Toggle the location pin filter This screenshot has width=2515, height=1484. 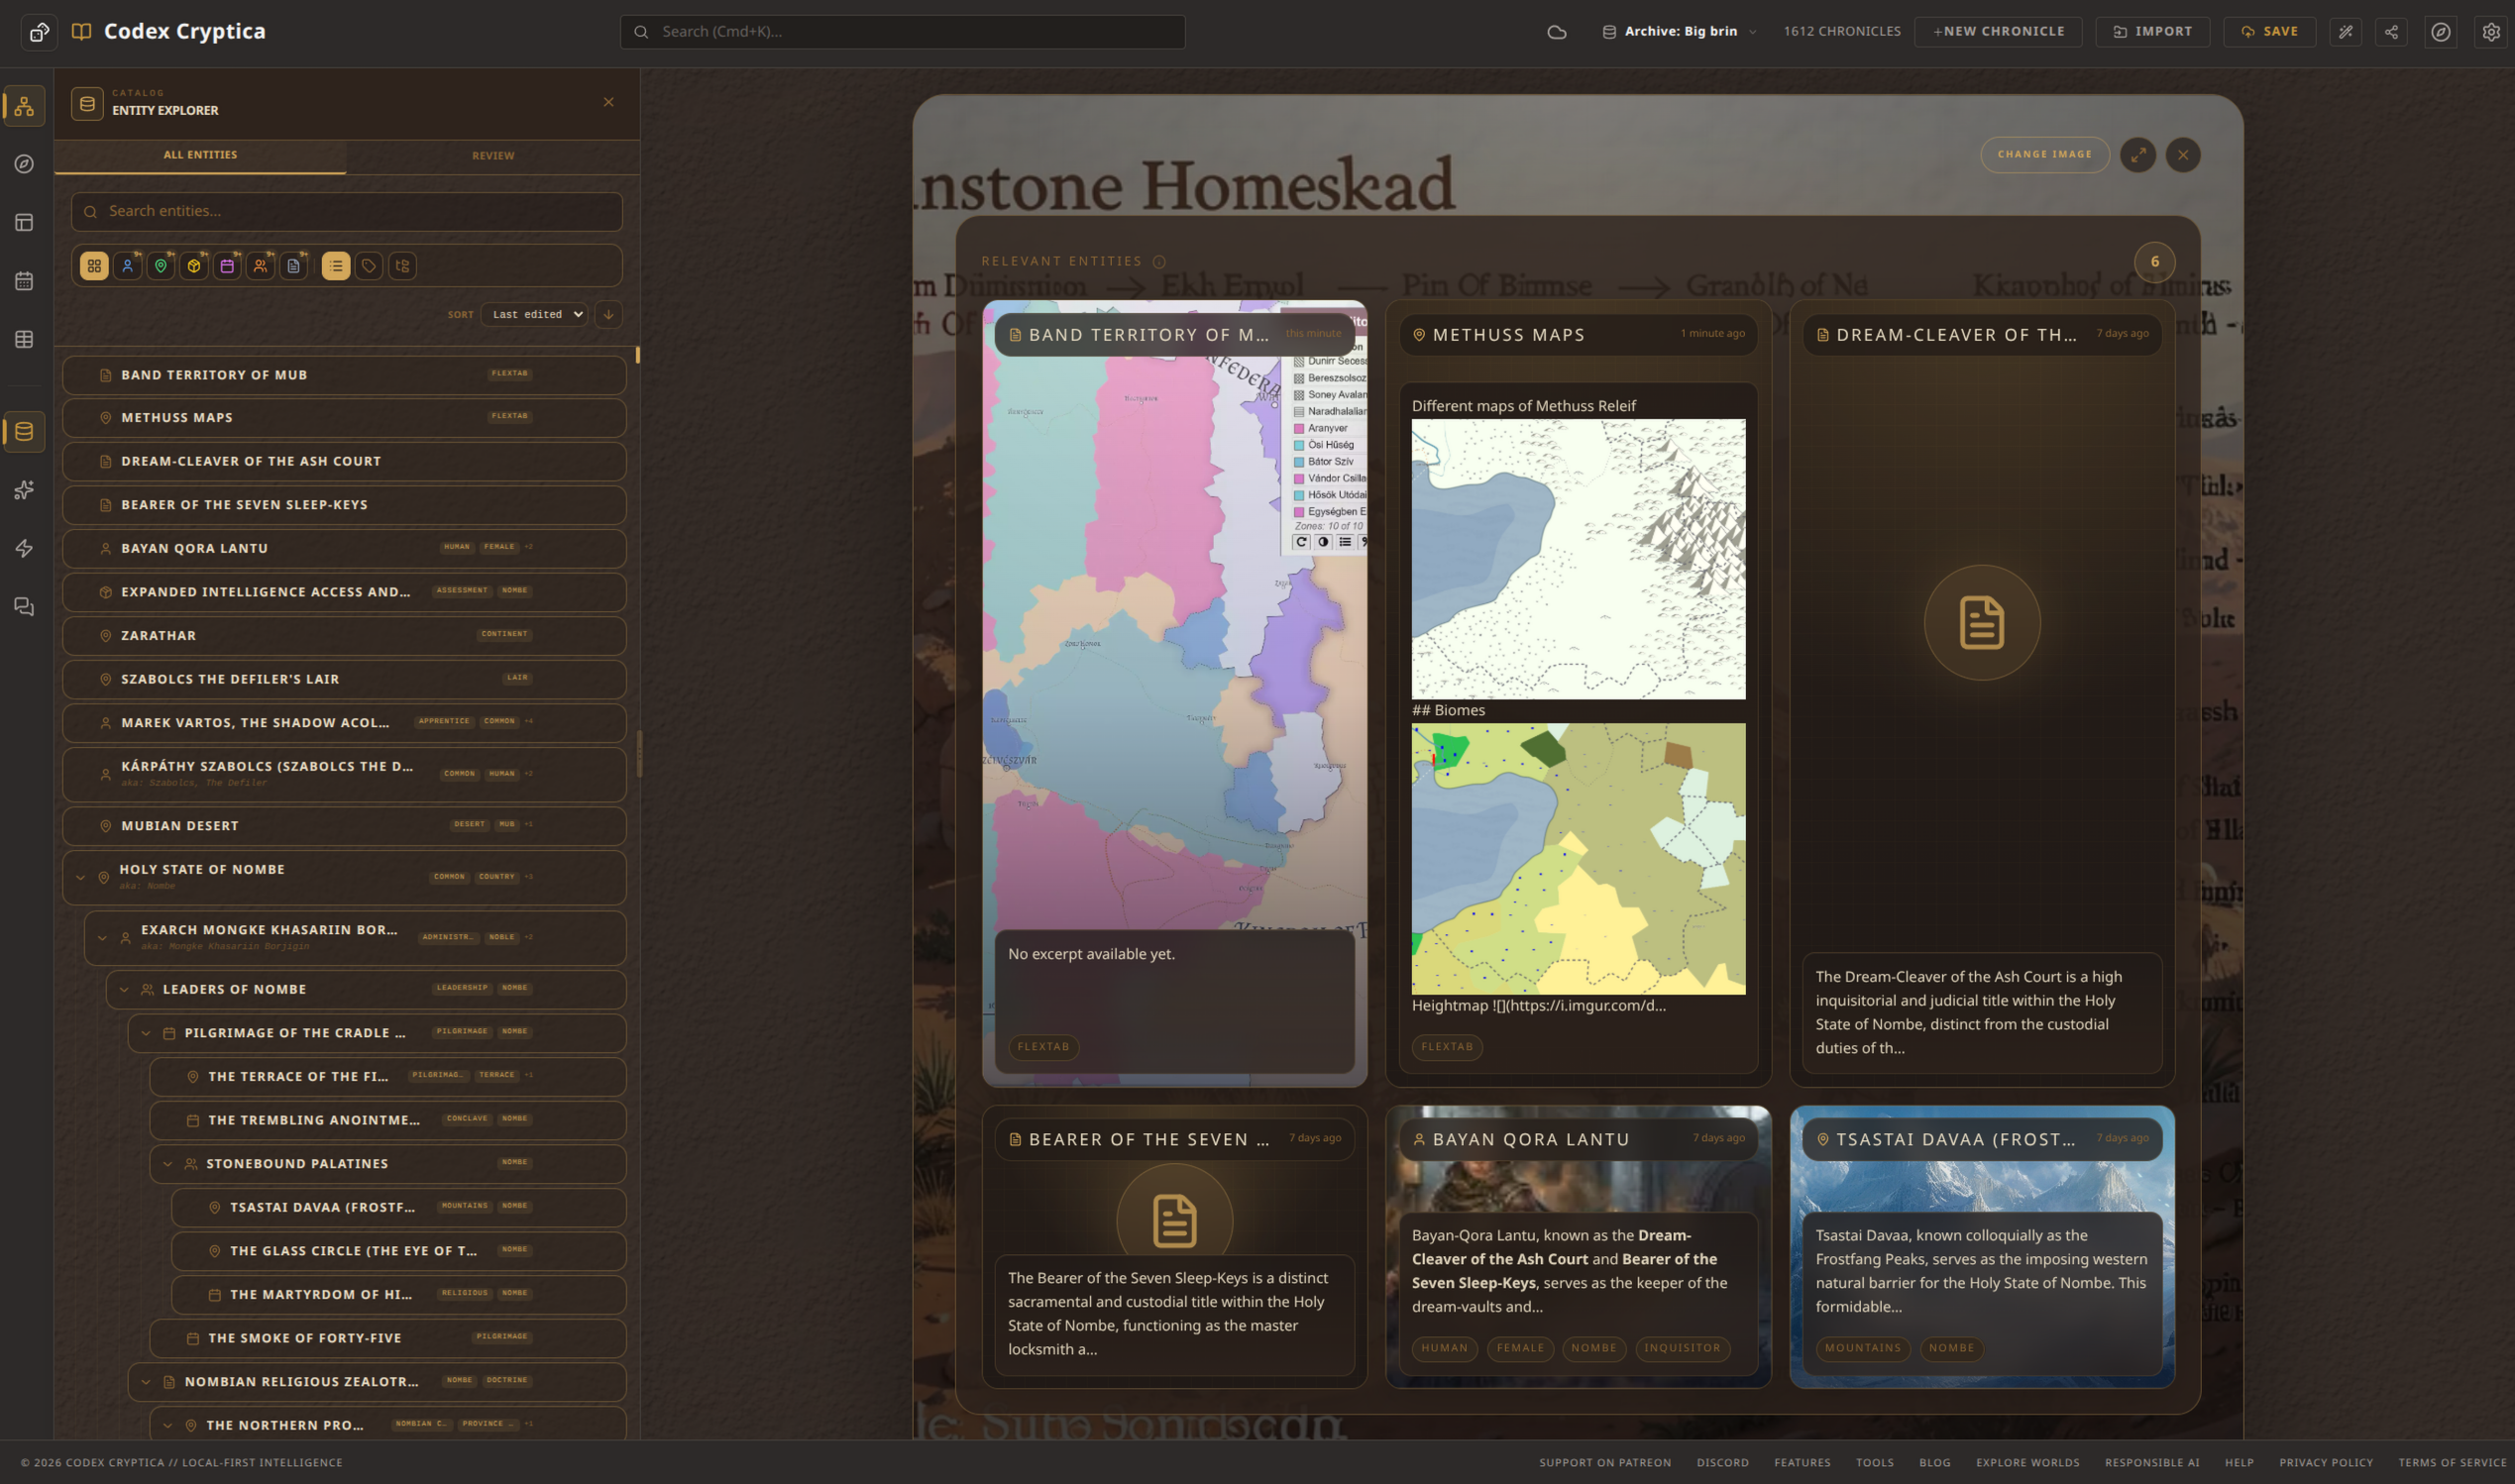pyautogui.click(x=161, y=266)
